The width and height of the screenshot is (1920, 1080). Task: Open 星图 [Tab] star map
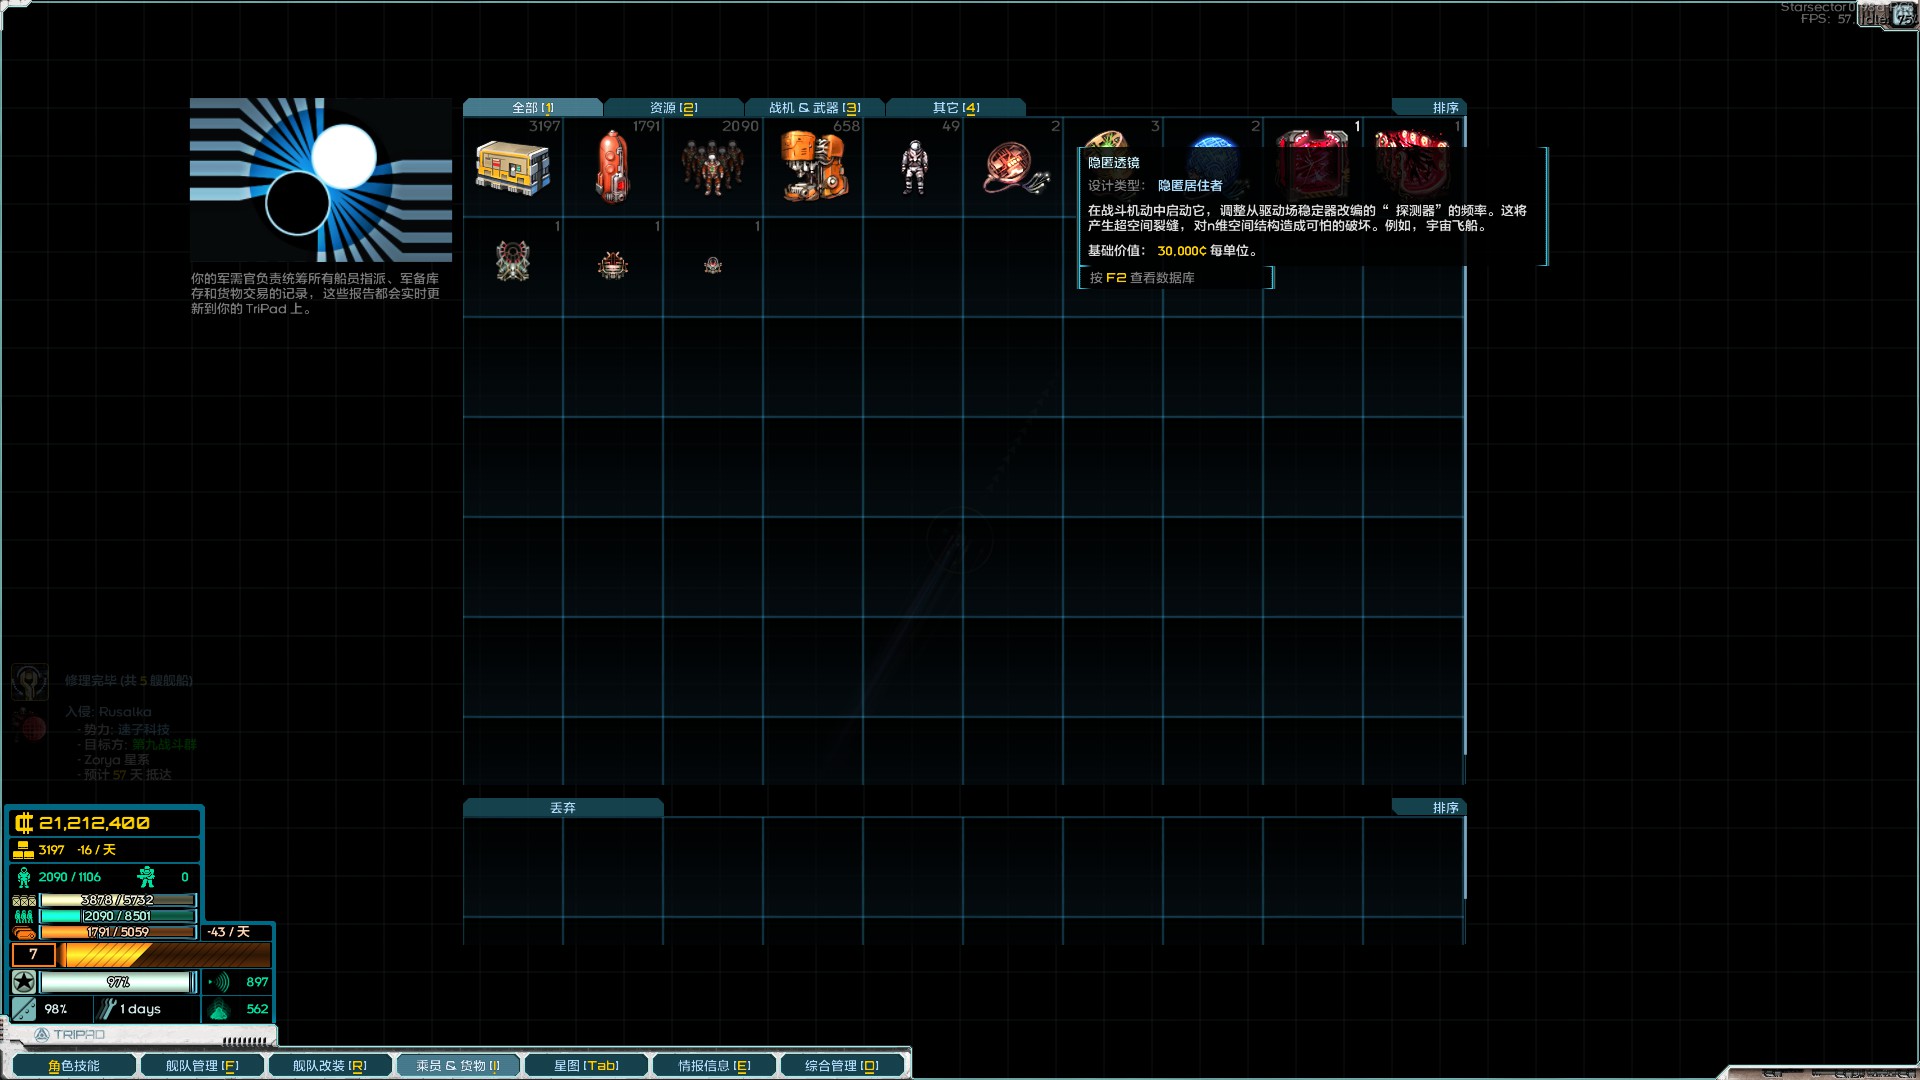(586, 1065)
